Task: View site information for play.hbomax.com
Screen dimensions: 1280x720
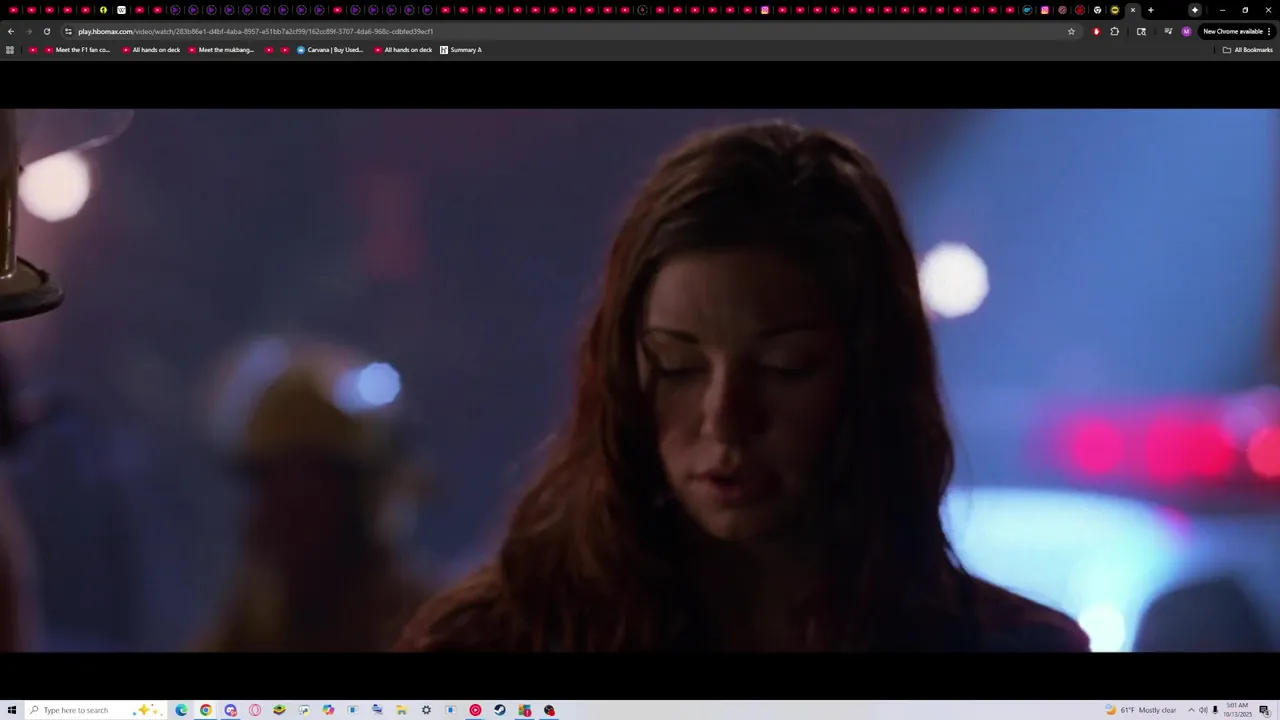Action: click(68, 31)
